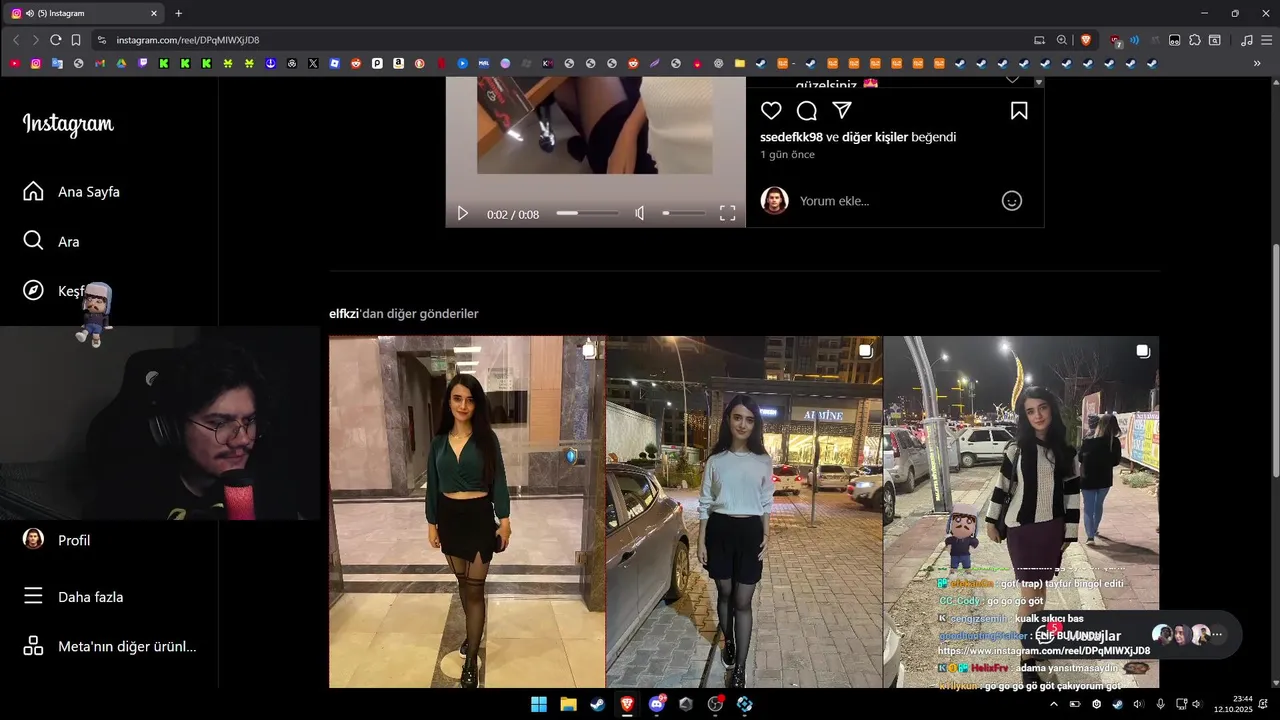Click the address bar URL
Image resolution: width=1280 pixels, height=720 pixels.
coord(188,40)
